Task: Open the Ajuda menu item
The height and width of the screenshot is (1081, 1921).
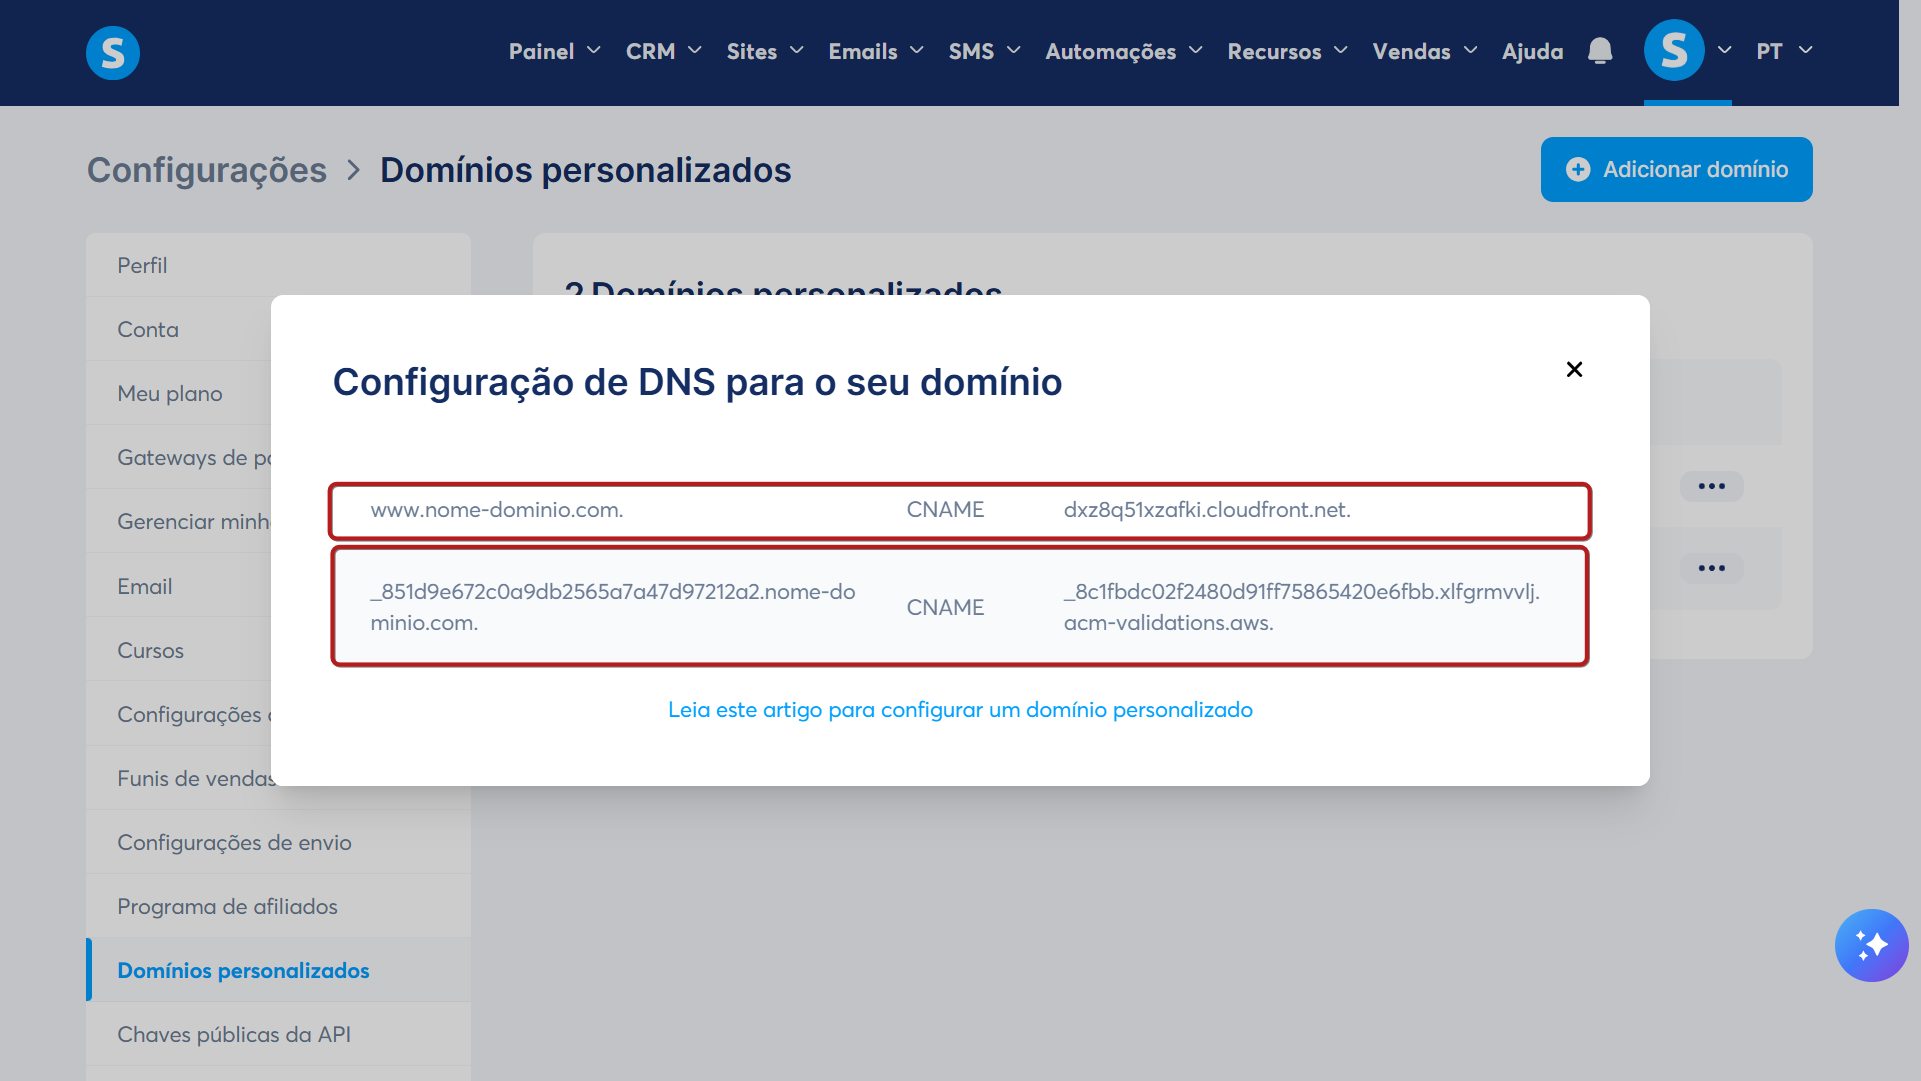Action: (x=1532, y=52)
